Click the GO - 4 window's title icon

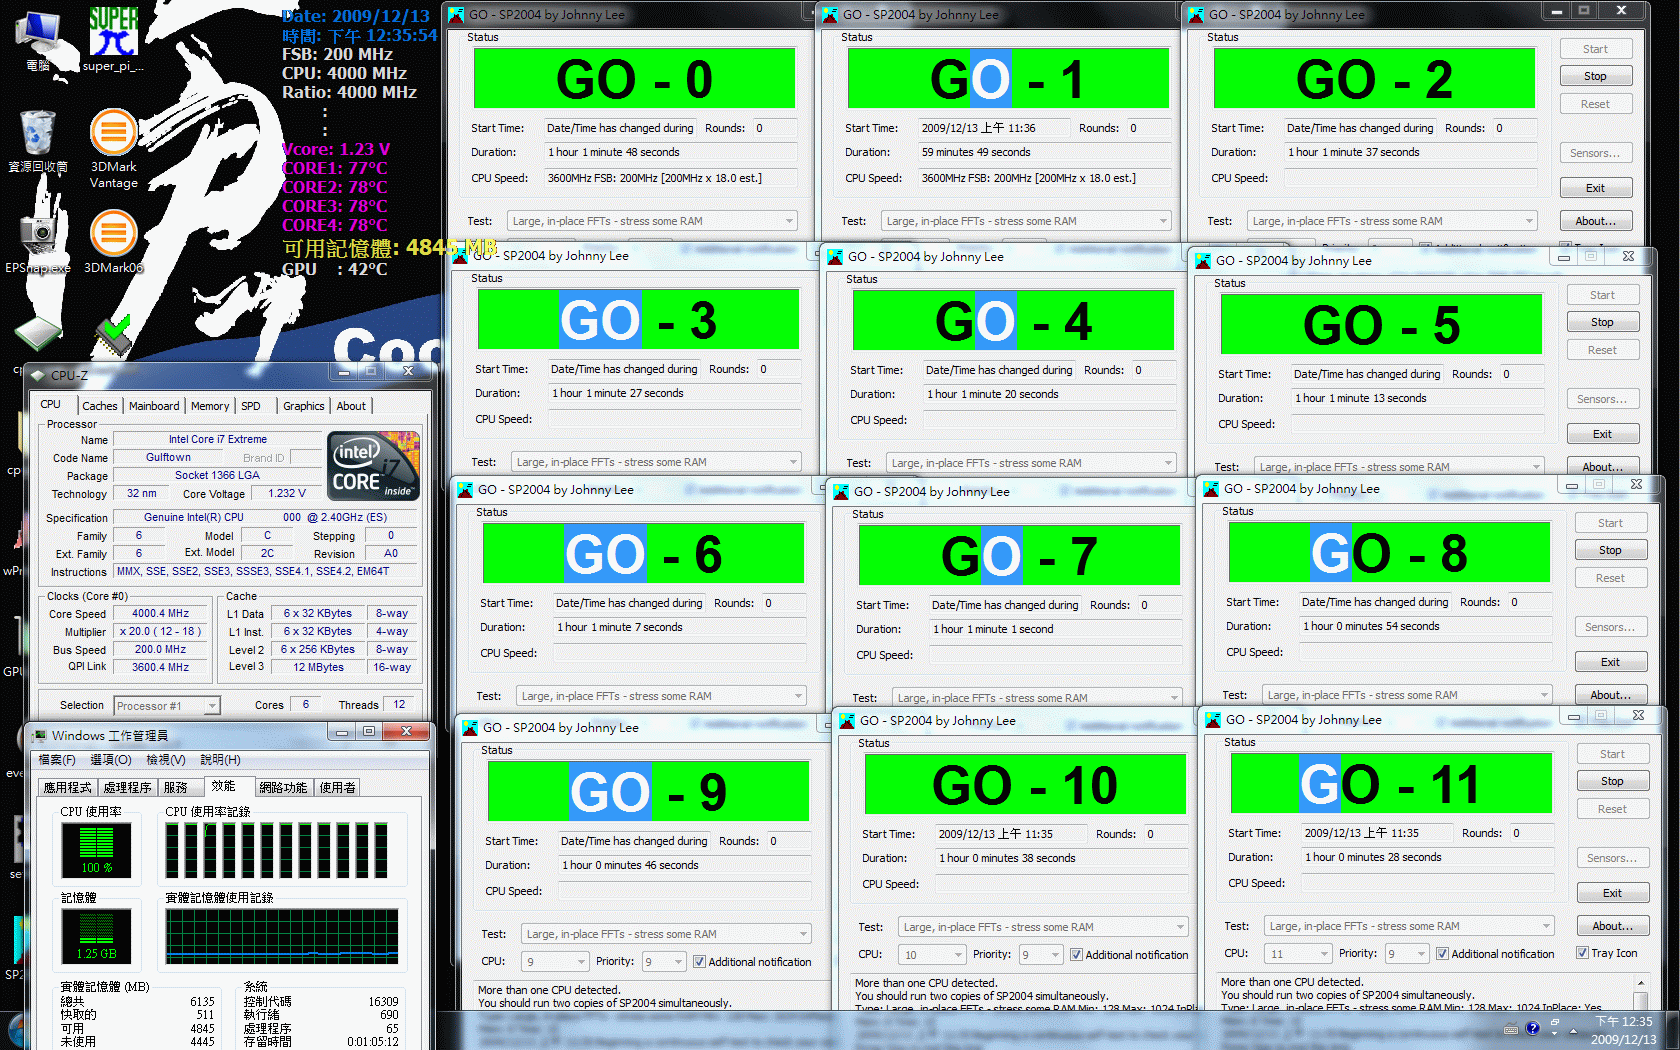point(835,257)
